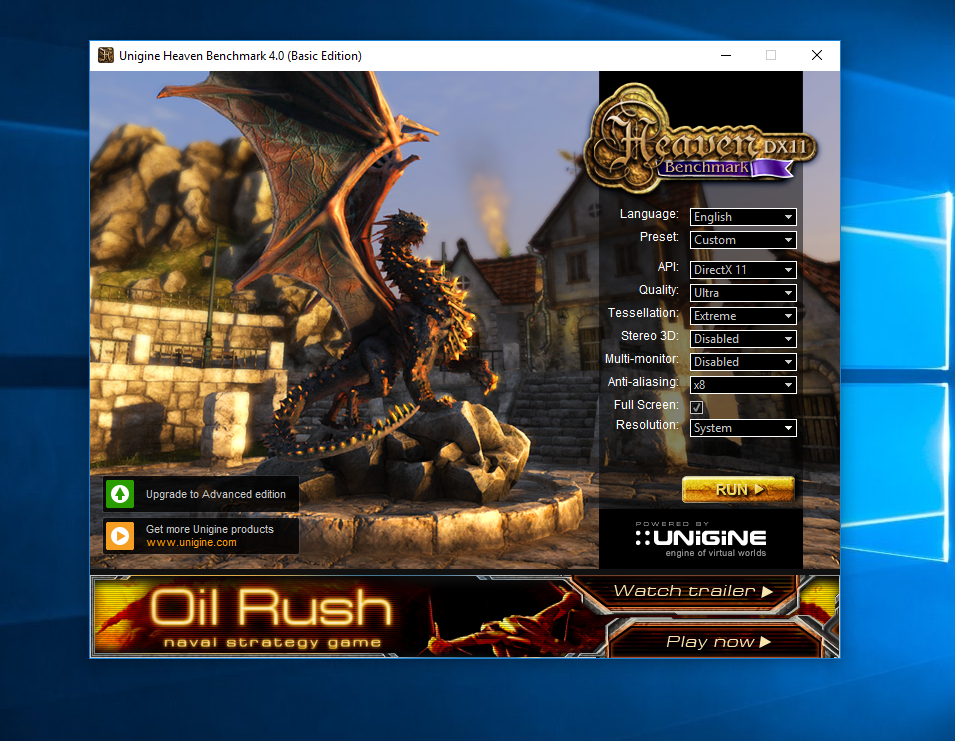
Task: Click the RUN button
Action: pos(738,490)
